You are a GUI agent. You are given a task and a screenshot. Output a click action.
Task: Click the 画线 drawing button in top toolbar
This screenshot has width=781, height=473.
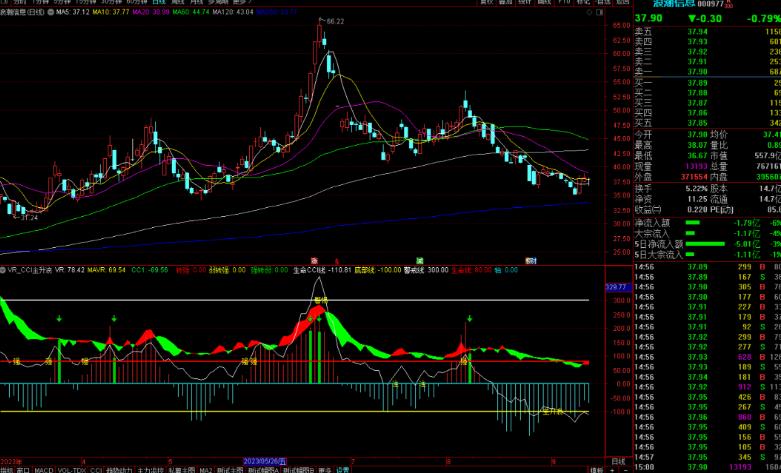[x=544, y=2]
